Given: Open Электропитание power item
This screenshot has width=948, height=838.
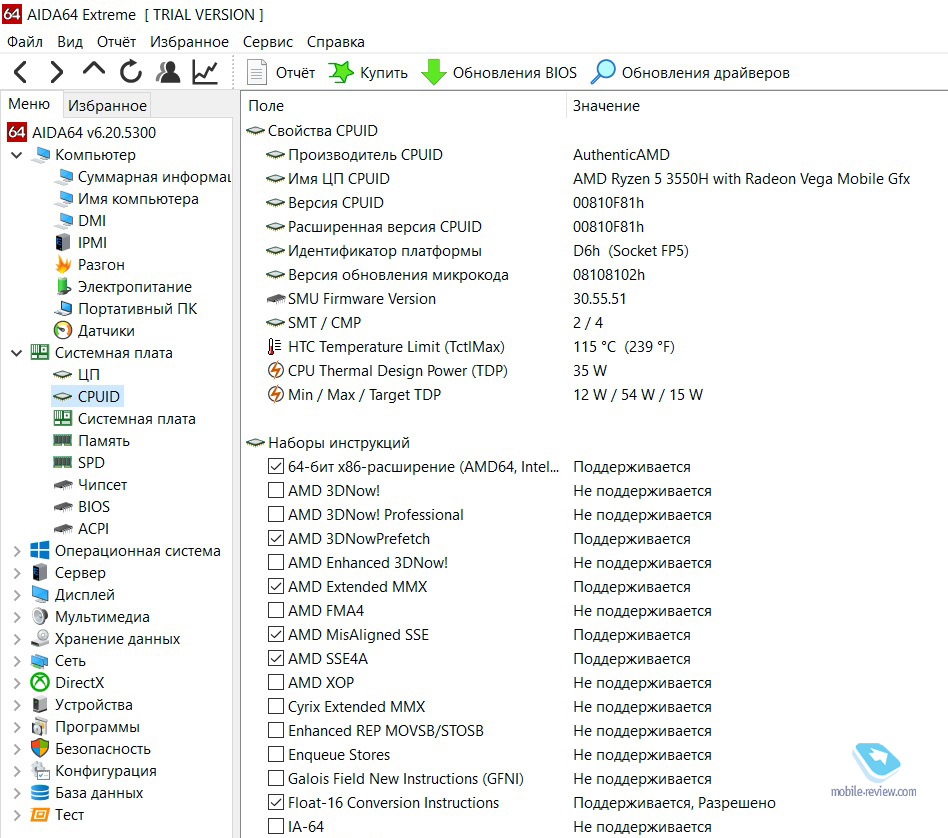Looking at the screenshot, I should (123, 287).
